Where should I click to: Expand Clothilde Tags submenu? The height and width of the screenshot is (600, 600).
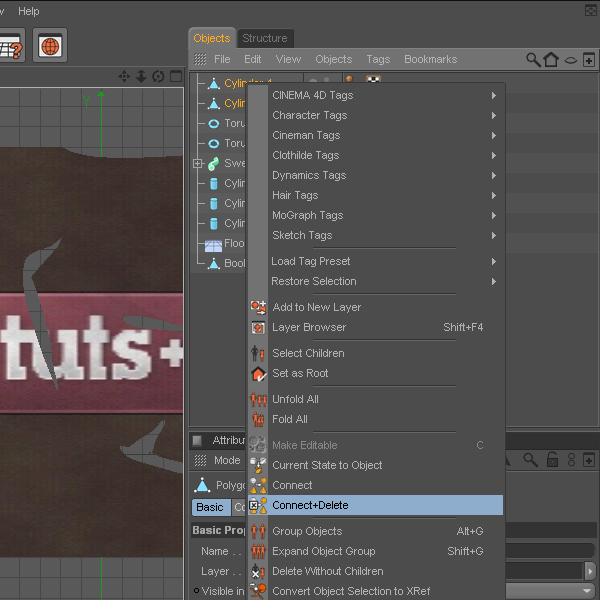click(375, 155)
